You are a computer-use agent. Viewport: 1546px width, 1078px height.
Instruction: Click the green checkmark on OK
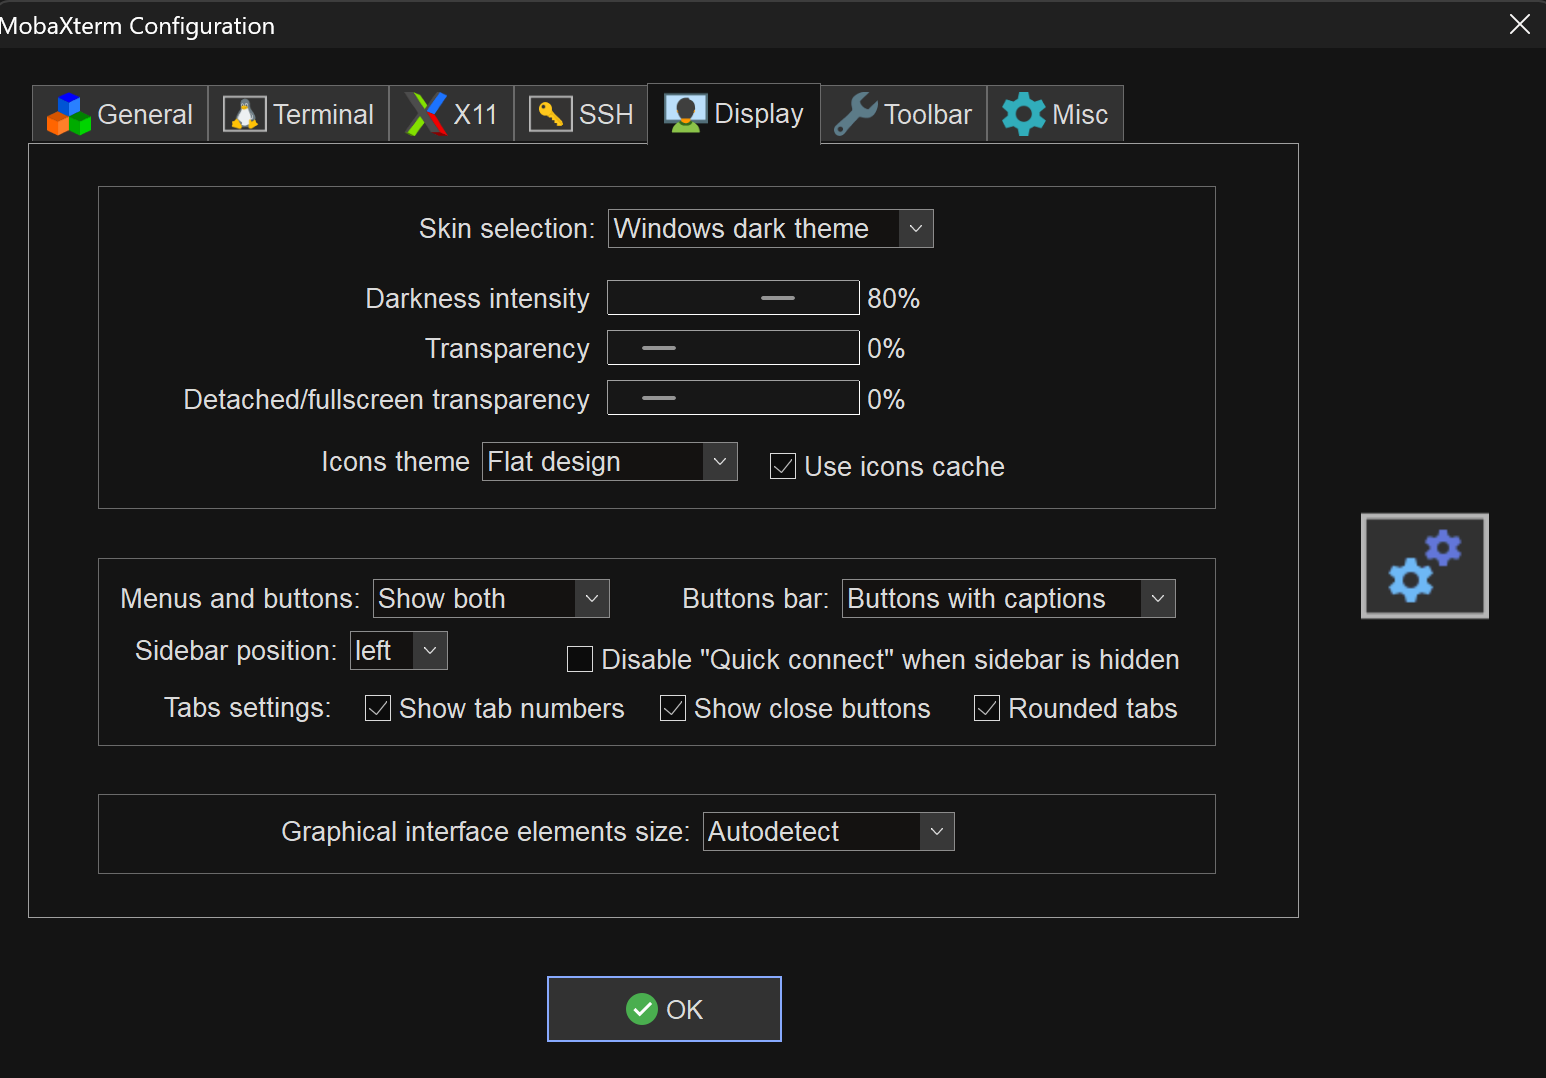[x=642, y=1009]
